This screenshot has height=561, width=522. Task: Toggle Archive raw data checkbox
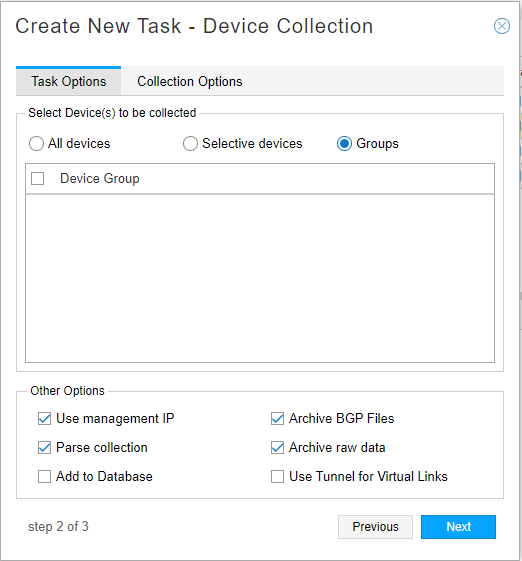[277, 448]
